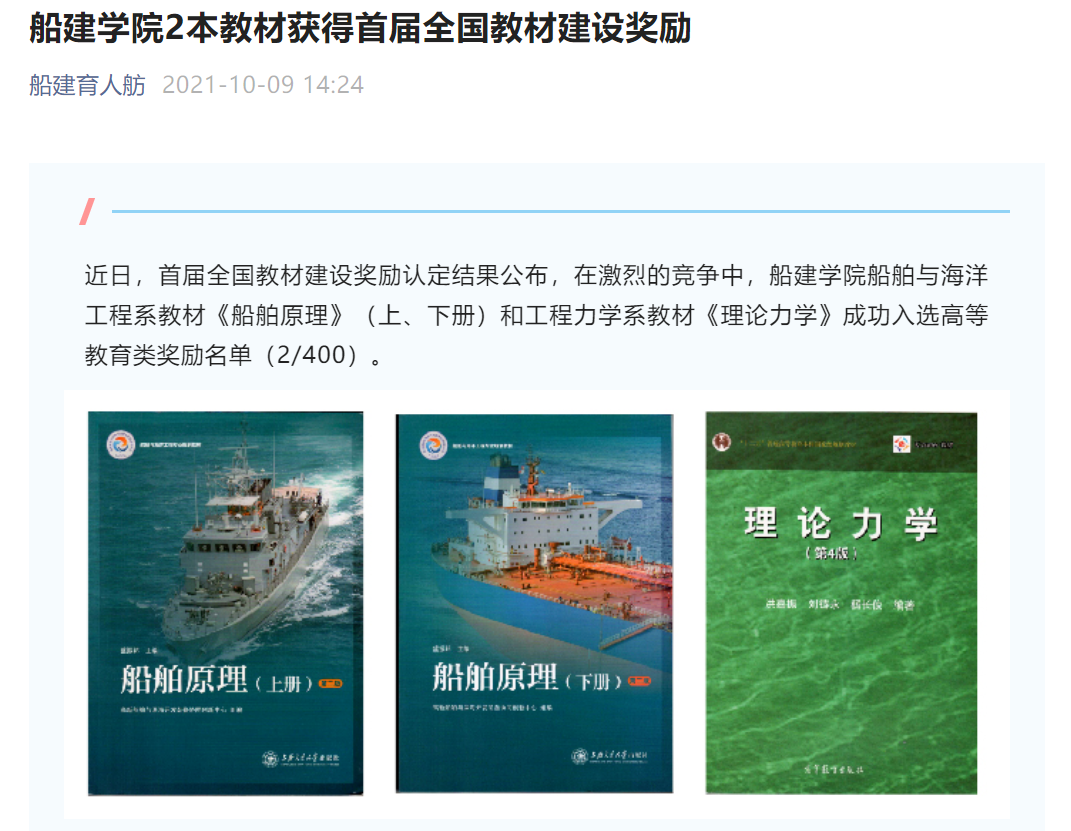Open the 船建育人舫 account link
The height and width of the screenshot is (831, 1071).
87,85
